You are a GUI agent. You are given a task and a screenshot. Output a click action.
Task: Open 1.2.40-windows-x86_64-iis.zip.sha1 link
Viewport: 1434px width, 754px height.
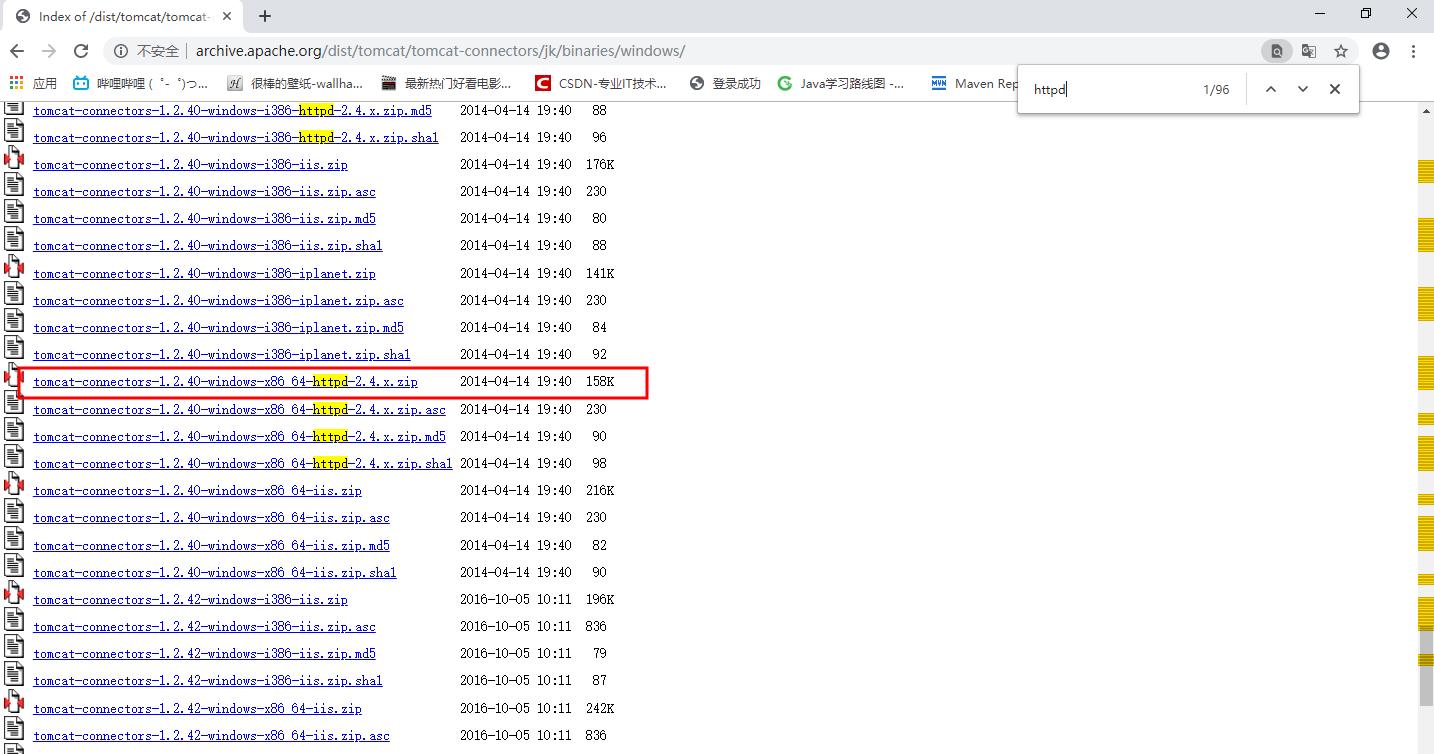215,572
